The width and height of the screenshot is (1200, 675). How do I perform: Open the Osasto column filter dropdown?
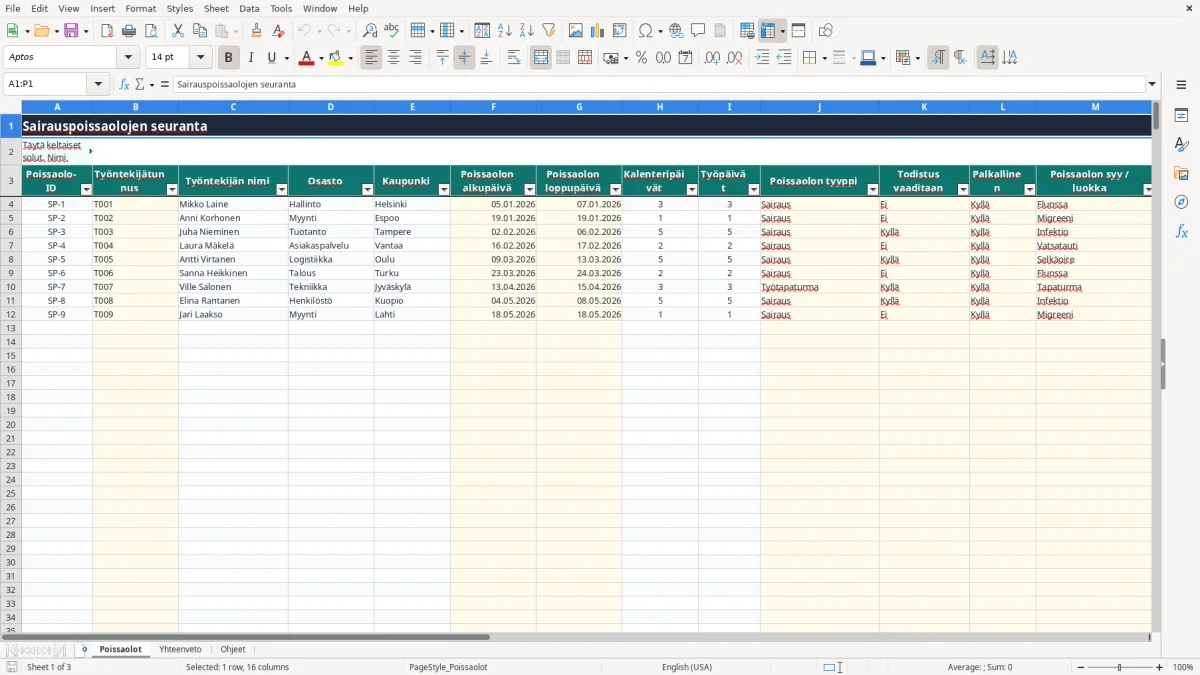coord(366,189)
